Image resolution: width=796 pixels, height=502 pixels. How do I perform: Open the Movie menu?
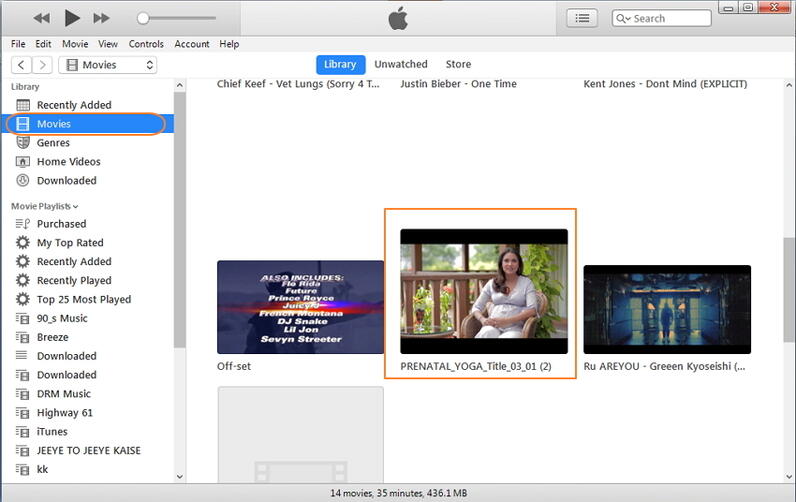75,44
